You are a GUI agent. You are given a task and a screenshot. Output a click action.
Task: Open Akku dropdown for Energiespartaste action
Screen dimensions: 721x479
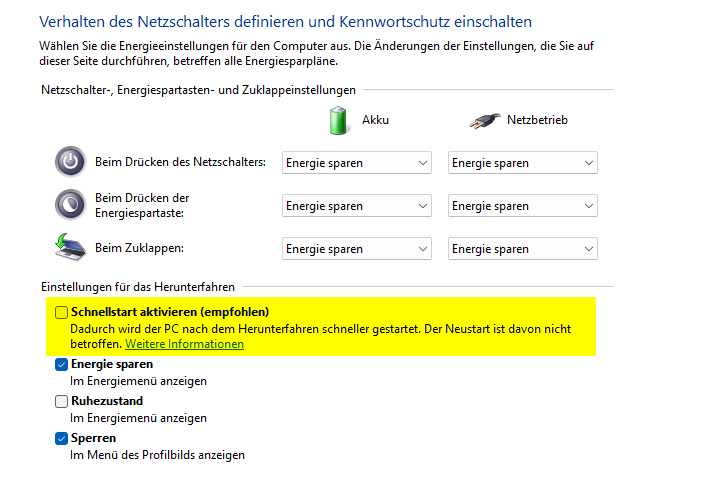coord(356,206)
